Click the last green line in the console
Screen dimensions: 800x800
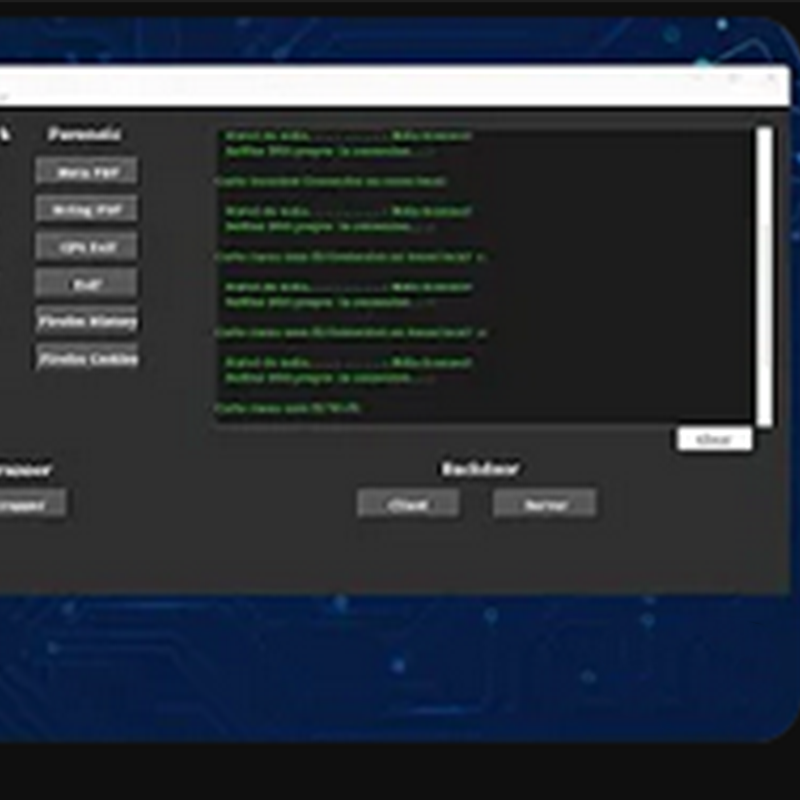(x=288, y=408)
